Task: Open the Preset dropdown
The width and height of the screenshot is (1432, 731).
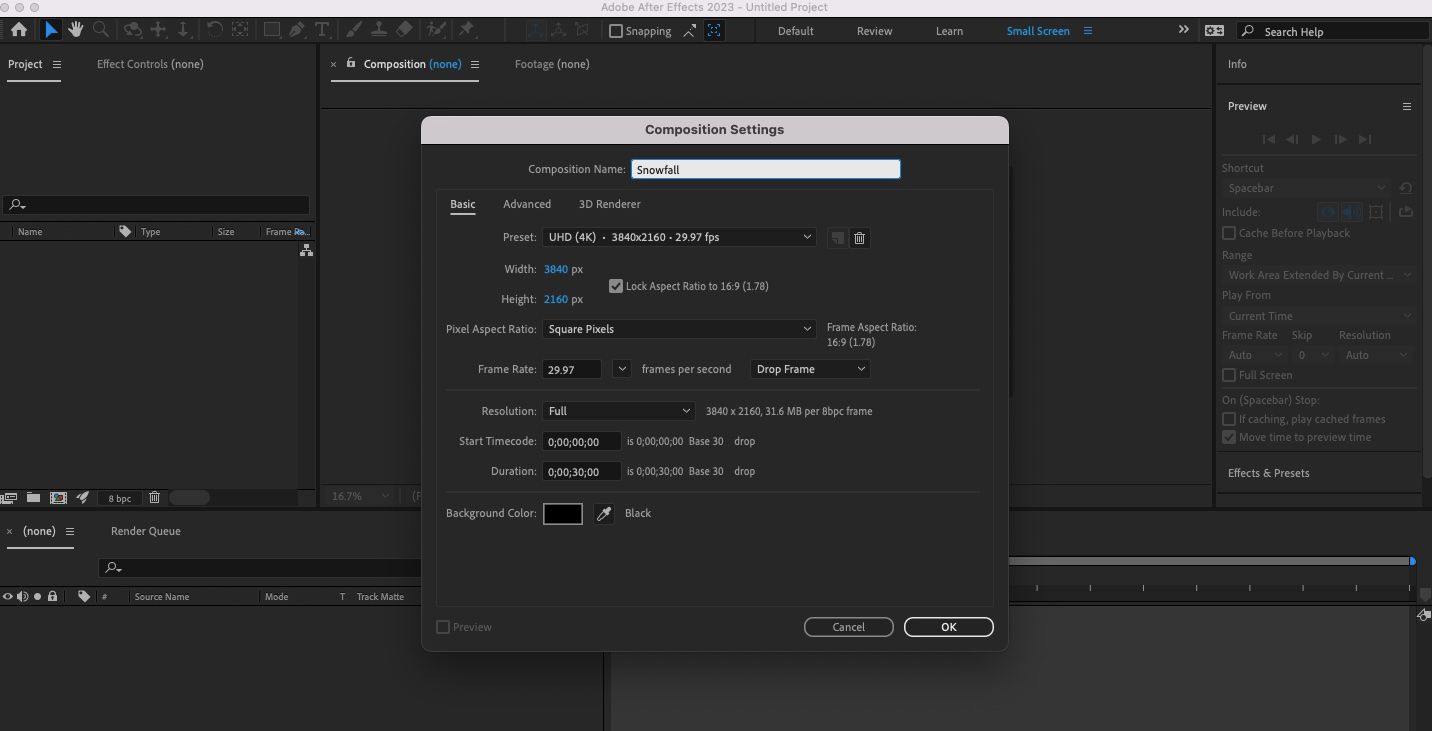Action: click(679, 237)
